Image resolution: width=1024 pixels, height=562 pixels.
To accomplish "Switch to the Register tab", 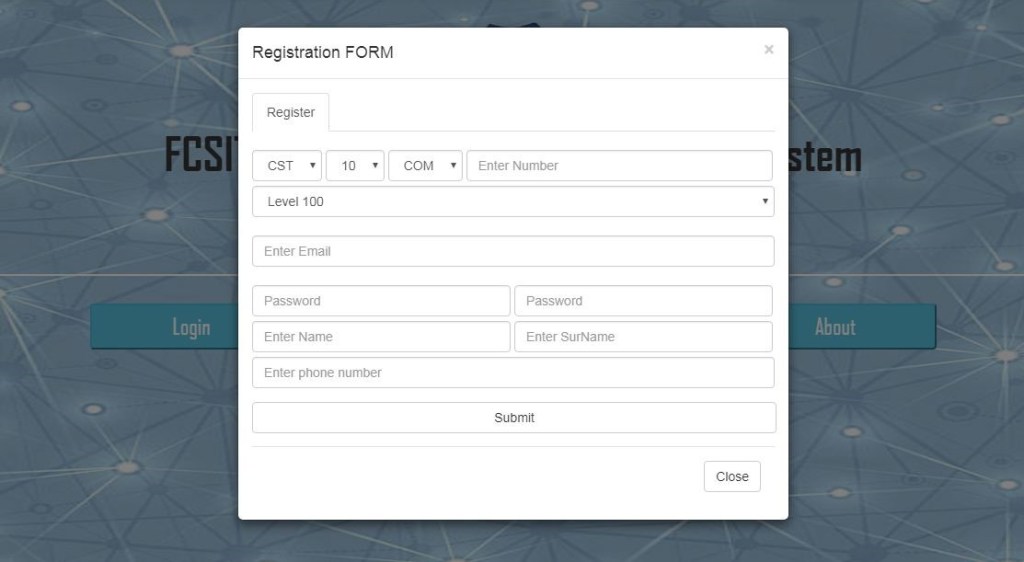I will (290, 112).
